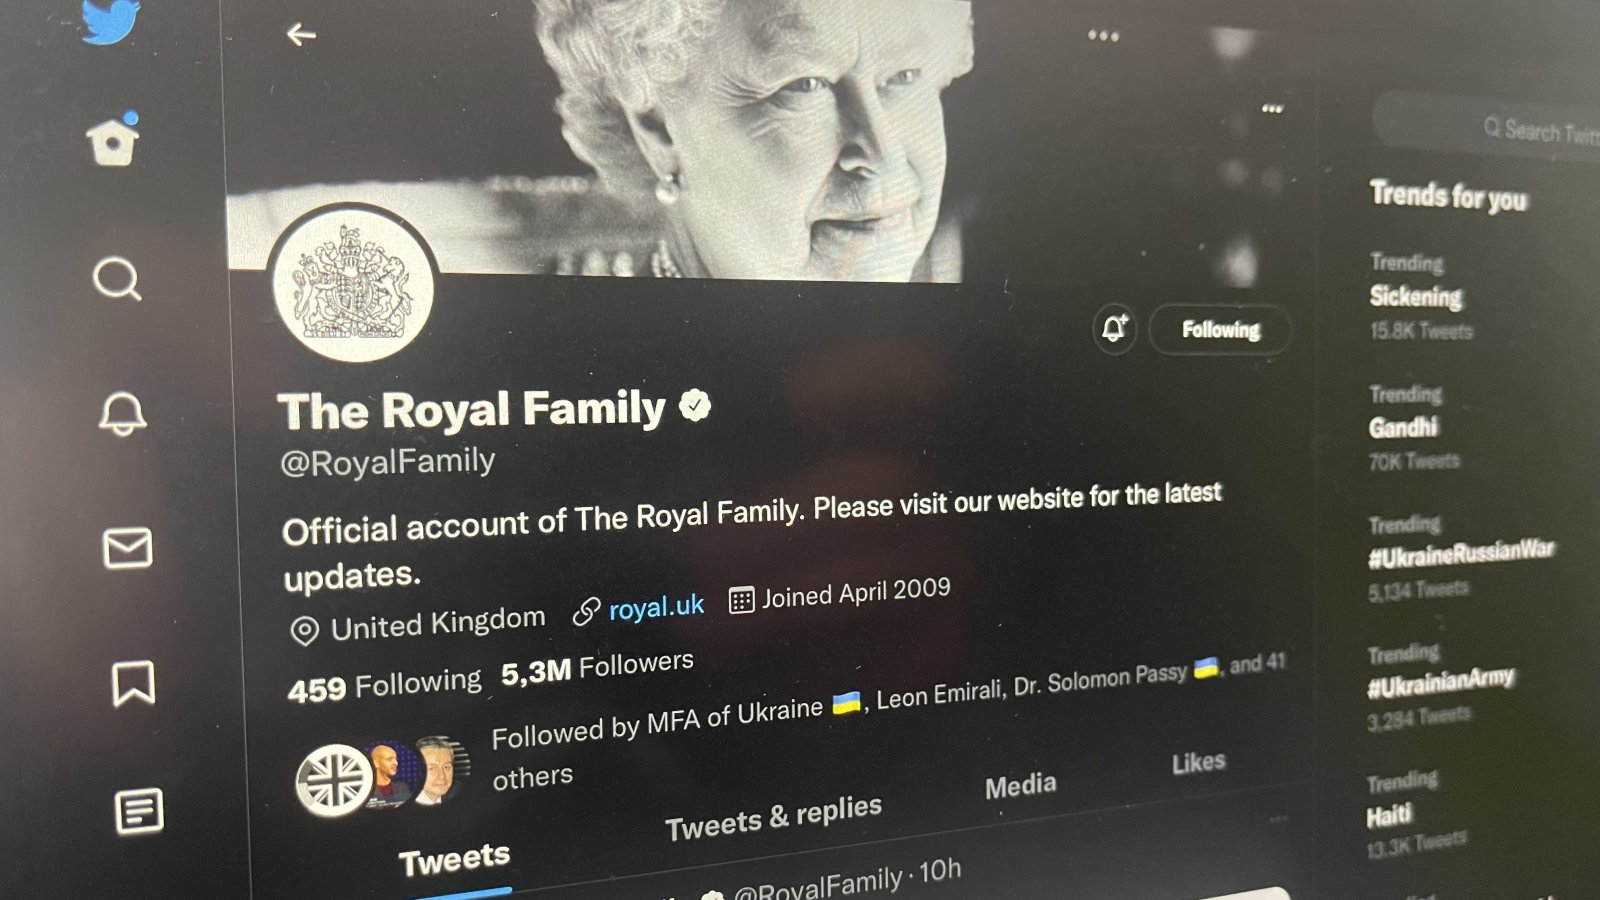The width and height of the screenshot is (1600, 900).
Task: Open Explore via magnifier icon
Action: 117,279
